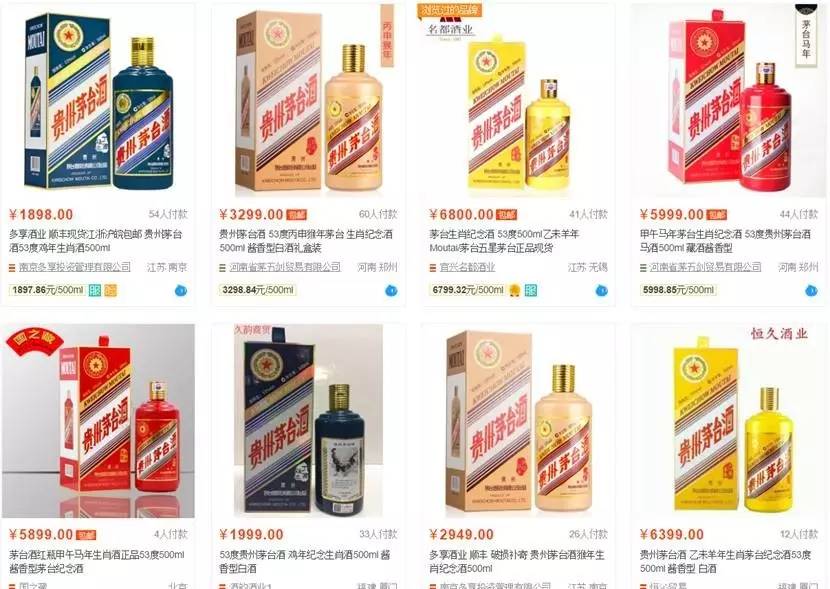
Task: Click the blue chat icon on the ¥3299.00 listing
Action: coord(391,291)
